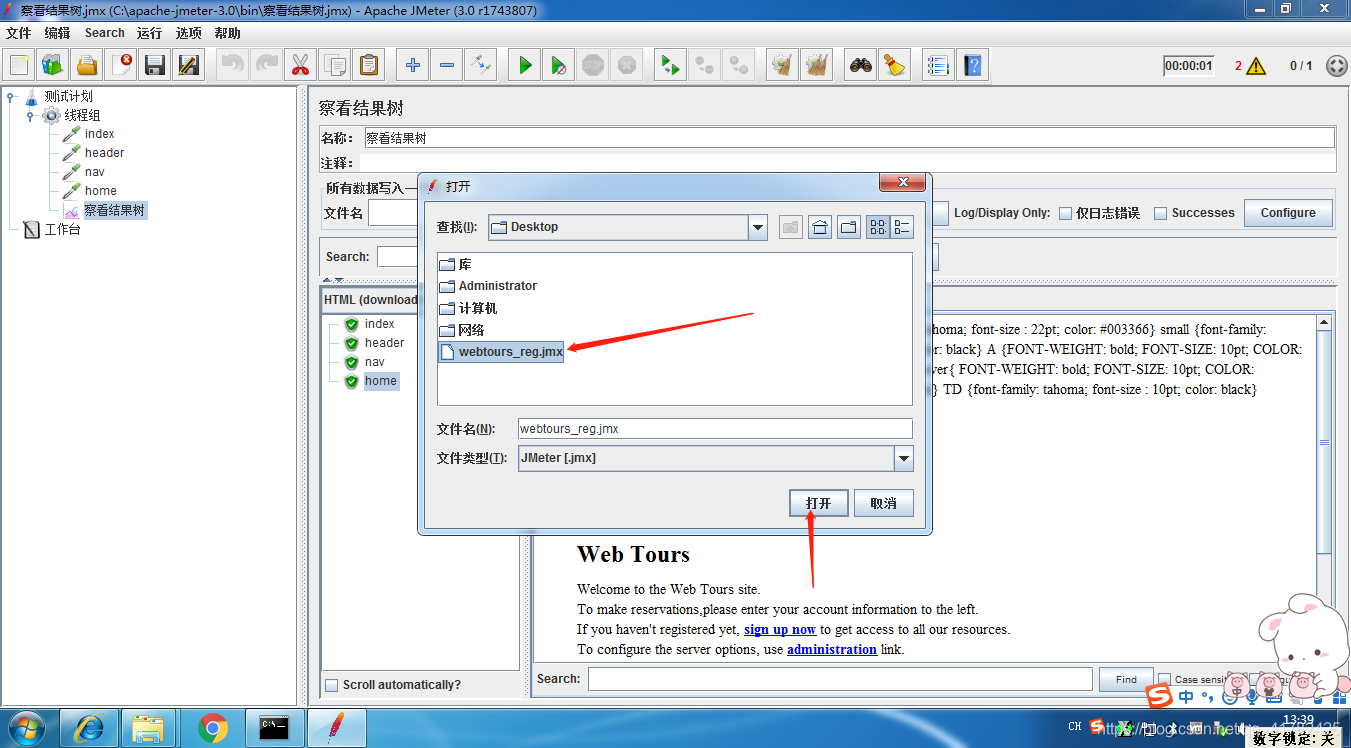Click the Save floppy disk toolbar icon
1351x748 pixels.
click(155, 66)
